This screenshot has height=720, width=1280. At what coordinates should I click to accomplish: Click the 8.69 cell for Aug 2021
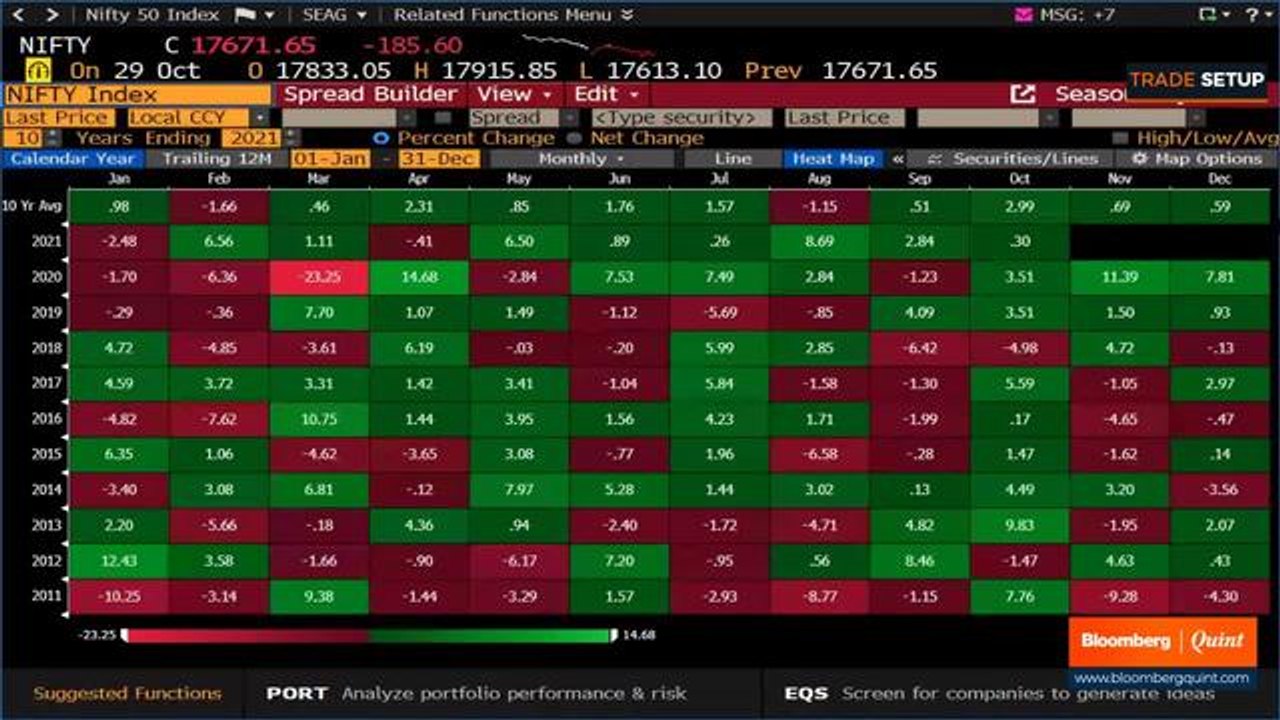point(819,241)
